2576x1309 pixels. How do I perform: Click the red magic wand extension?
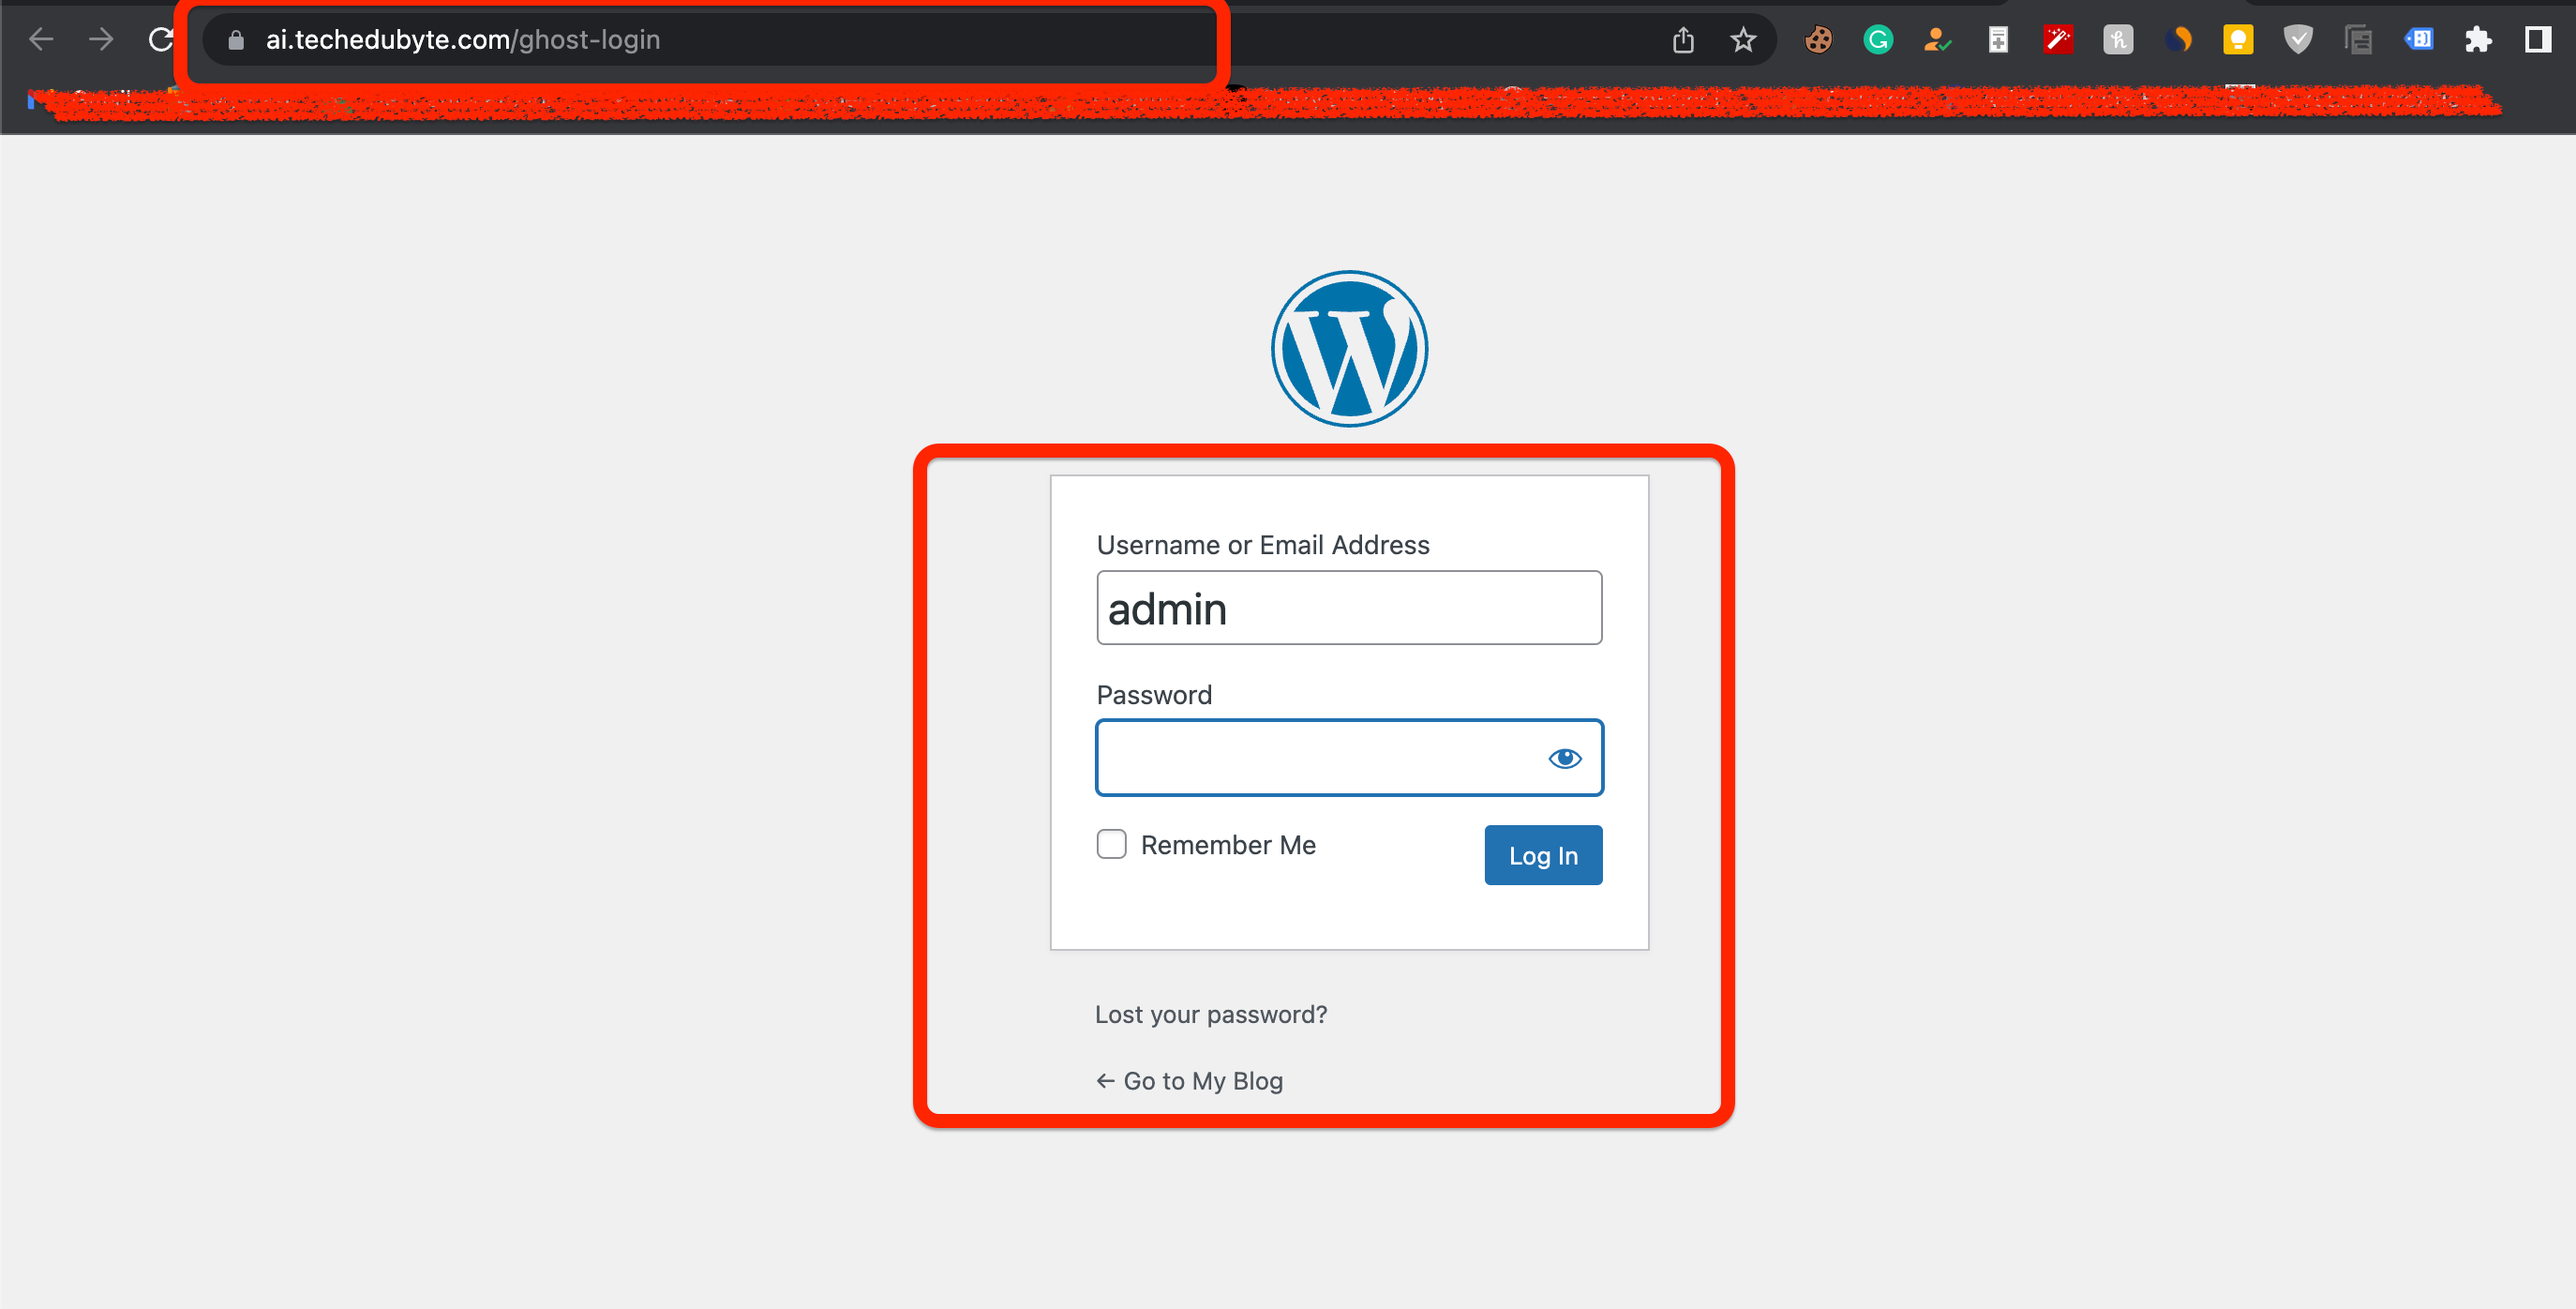click(2058, 40)
